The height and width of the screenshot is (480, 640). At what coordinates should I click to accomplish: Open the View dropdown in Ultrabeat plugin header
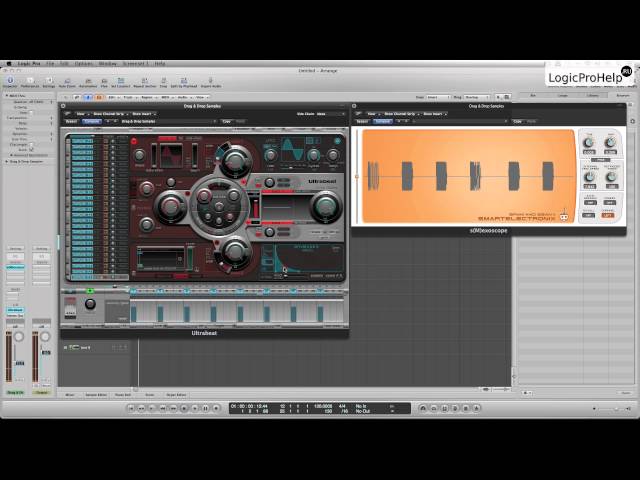[x=81, y=114]
